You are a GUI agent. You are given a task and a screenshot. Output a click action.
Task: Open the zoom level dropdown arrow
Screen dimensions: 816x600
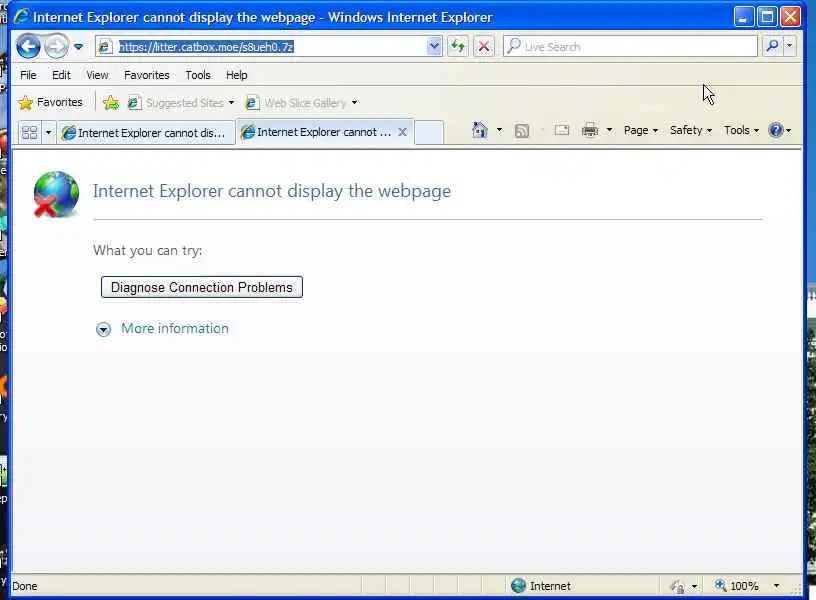pyautogui.click(x=776, y=586)
